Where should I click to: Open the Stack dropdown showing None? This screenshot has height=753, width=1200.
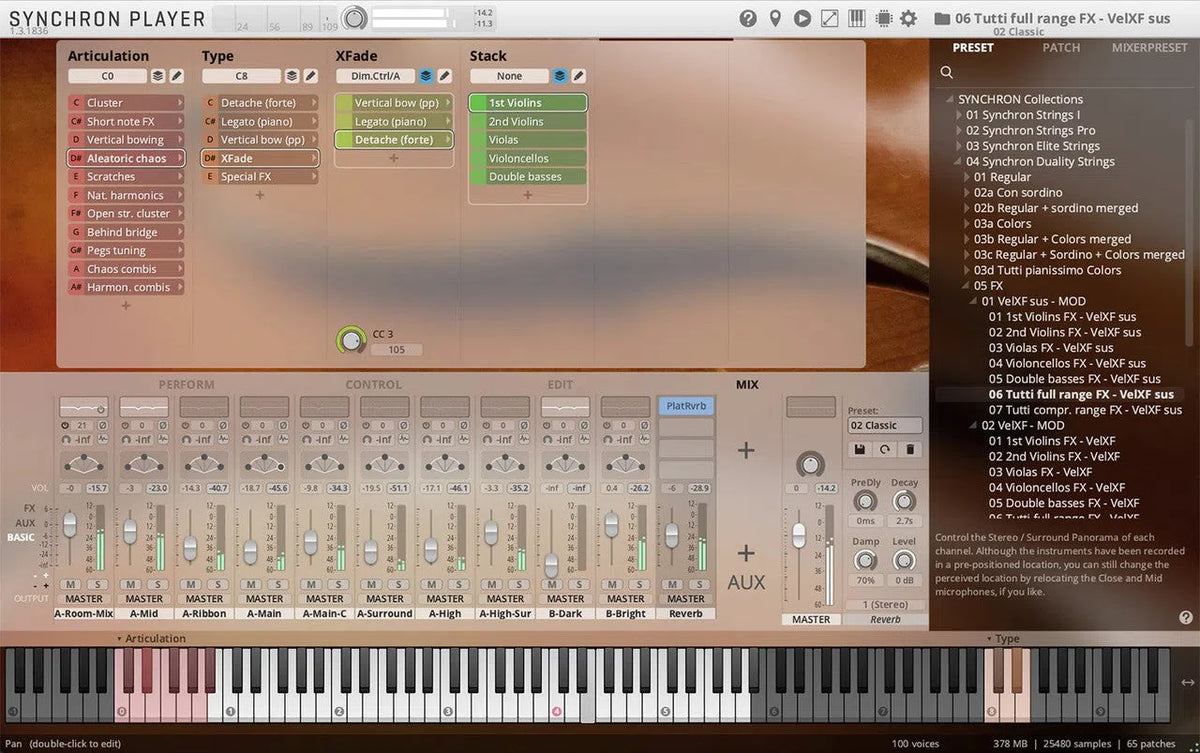510,75
